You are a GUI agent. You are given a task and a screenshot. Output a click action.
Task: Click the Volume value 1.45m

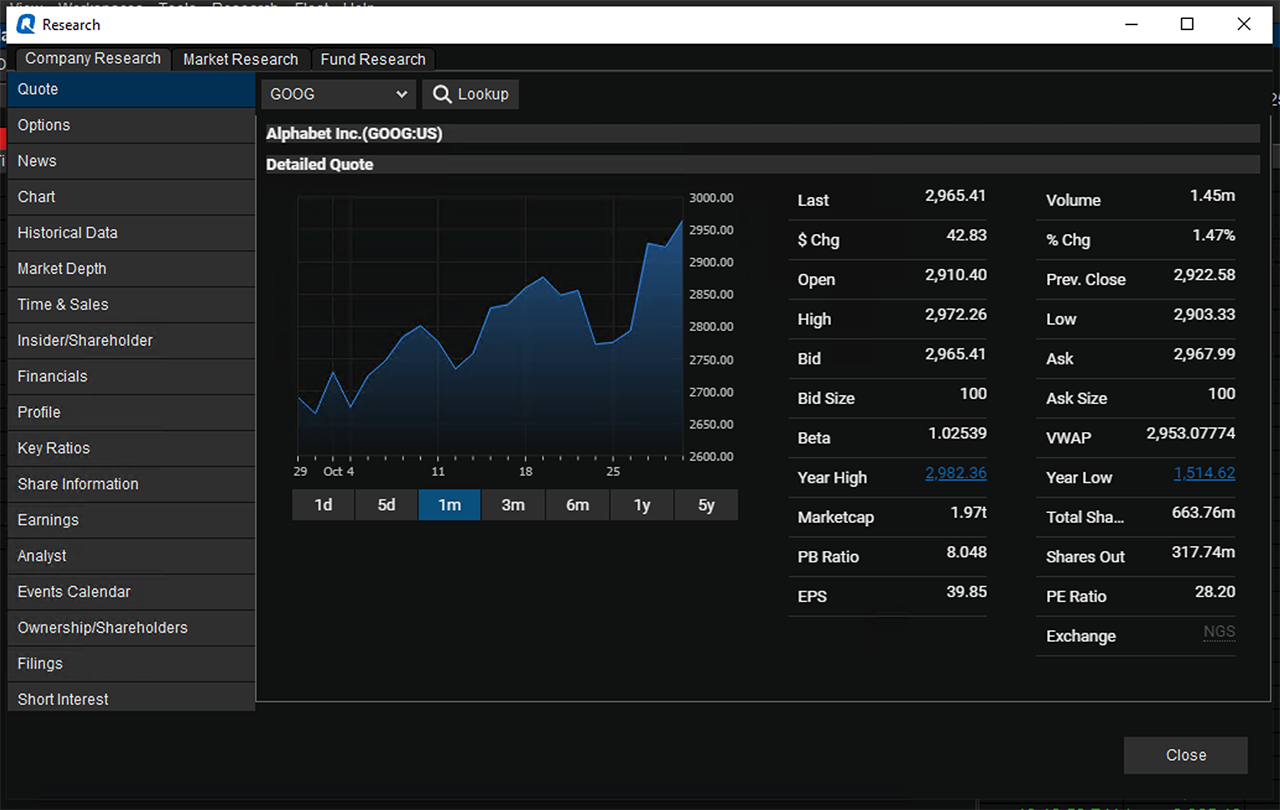pyautogui.click(x=1213, y=196)
